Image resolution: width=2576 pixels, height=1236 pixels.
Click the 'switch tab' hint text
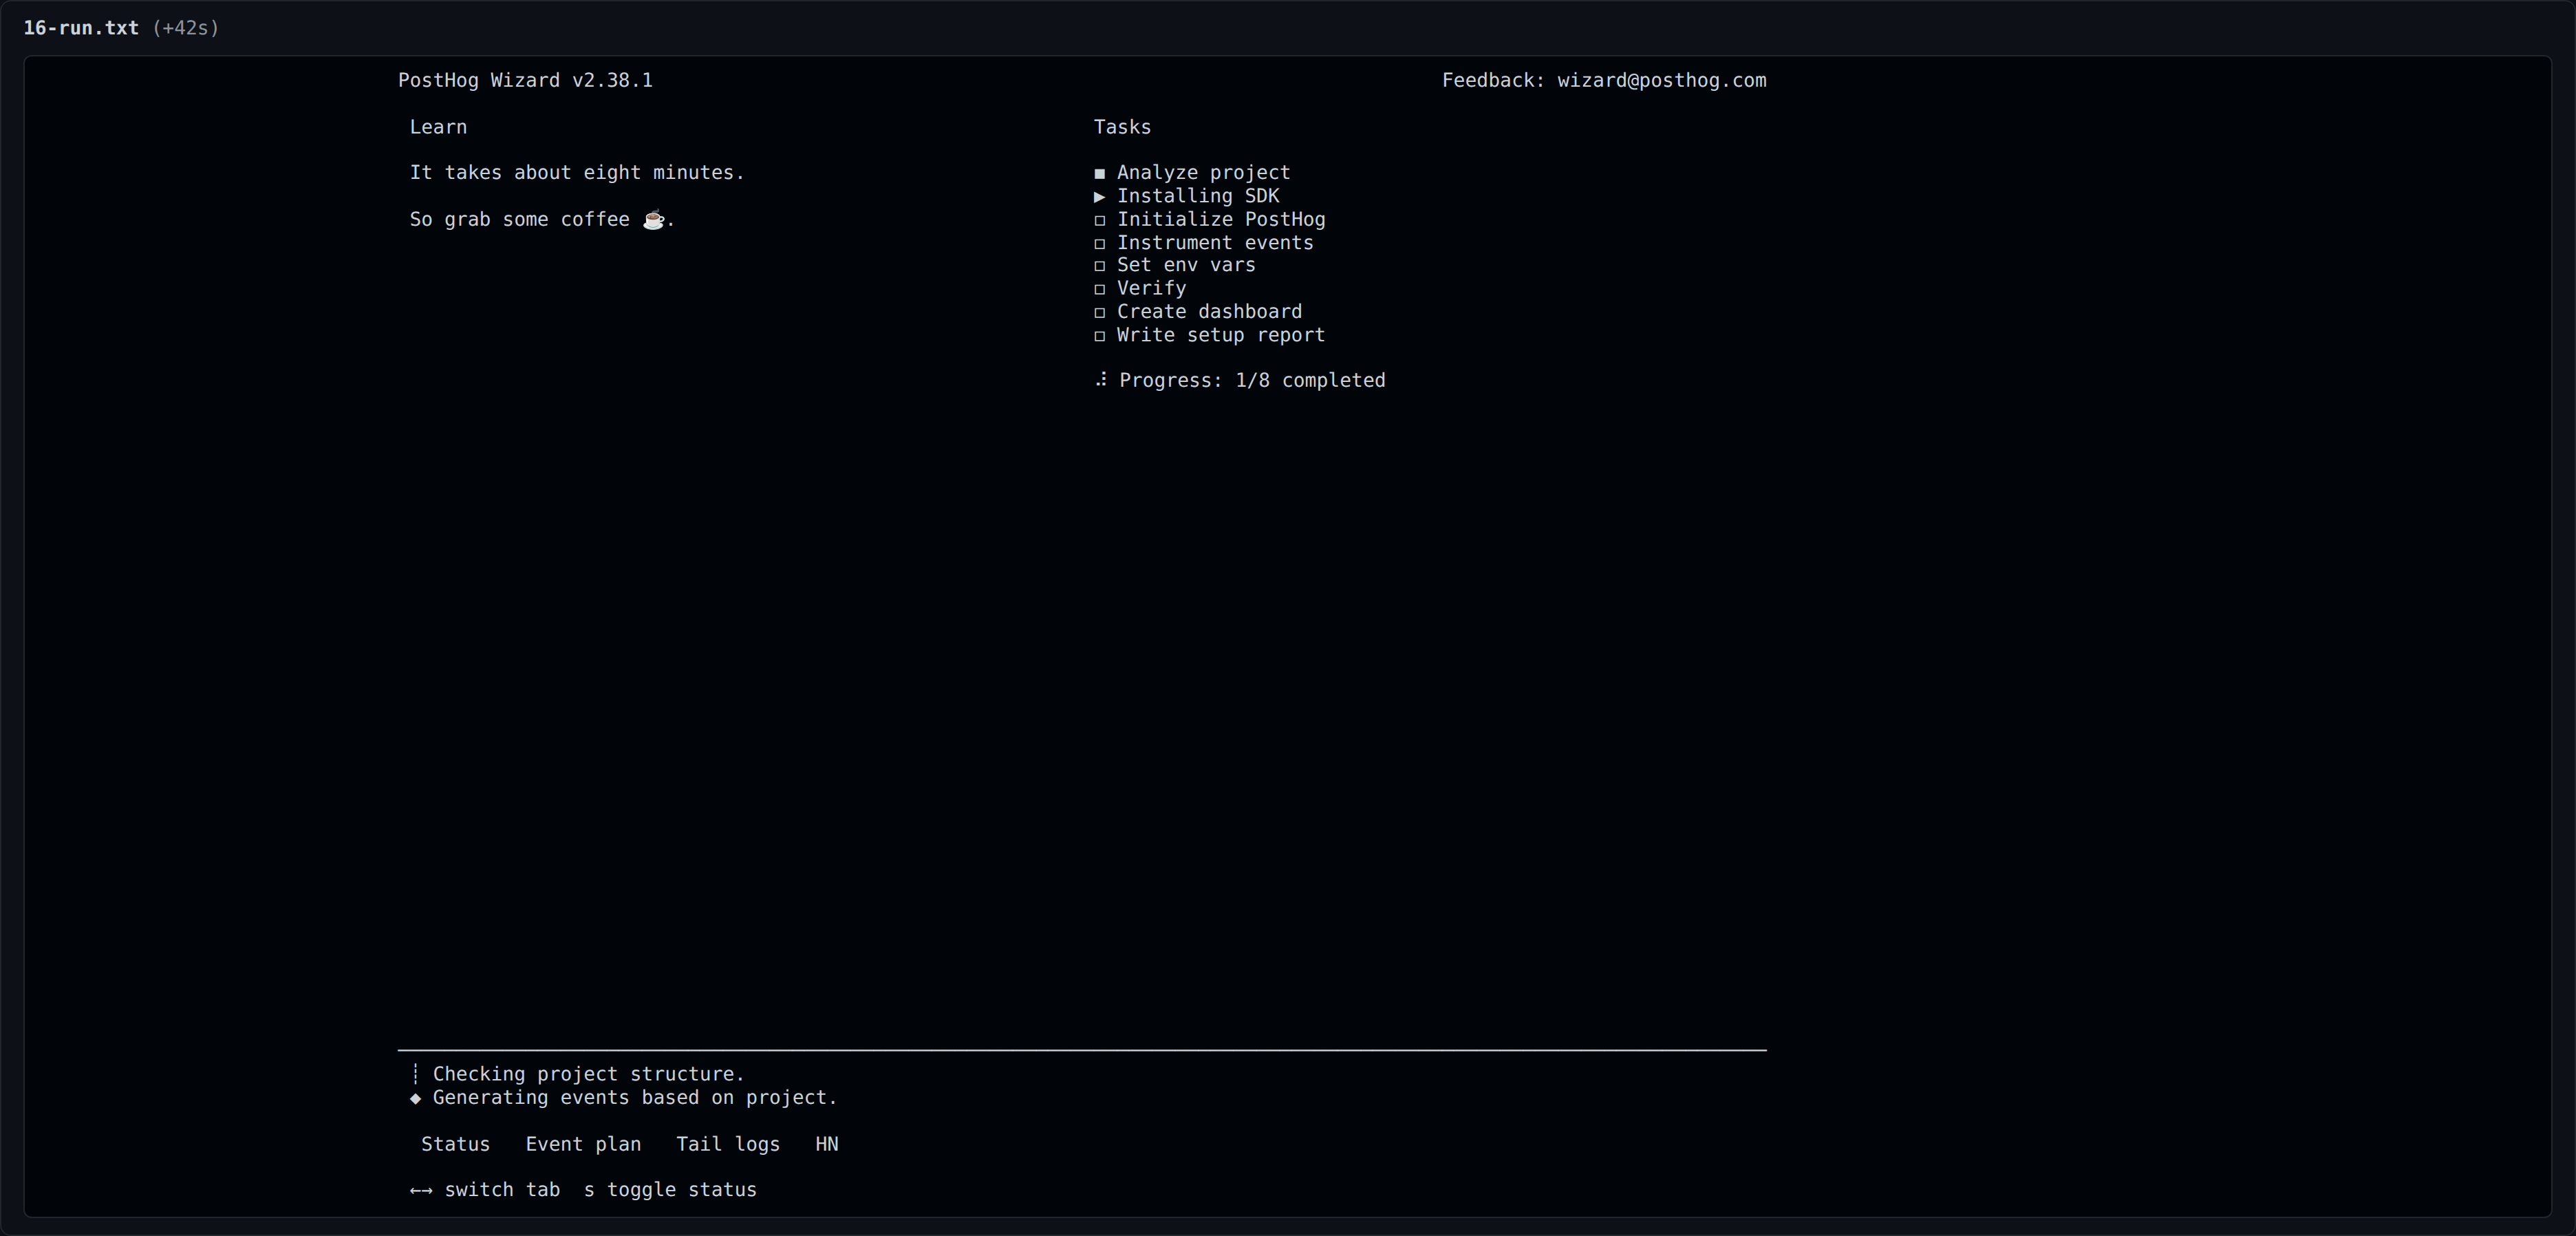502,1190
